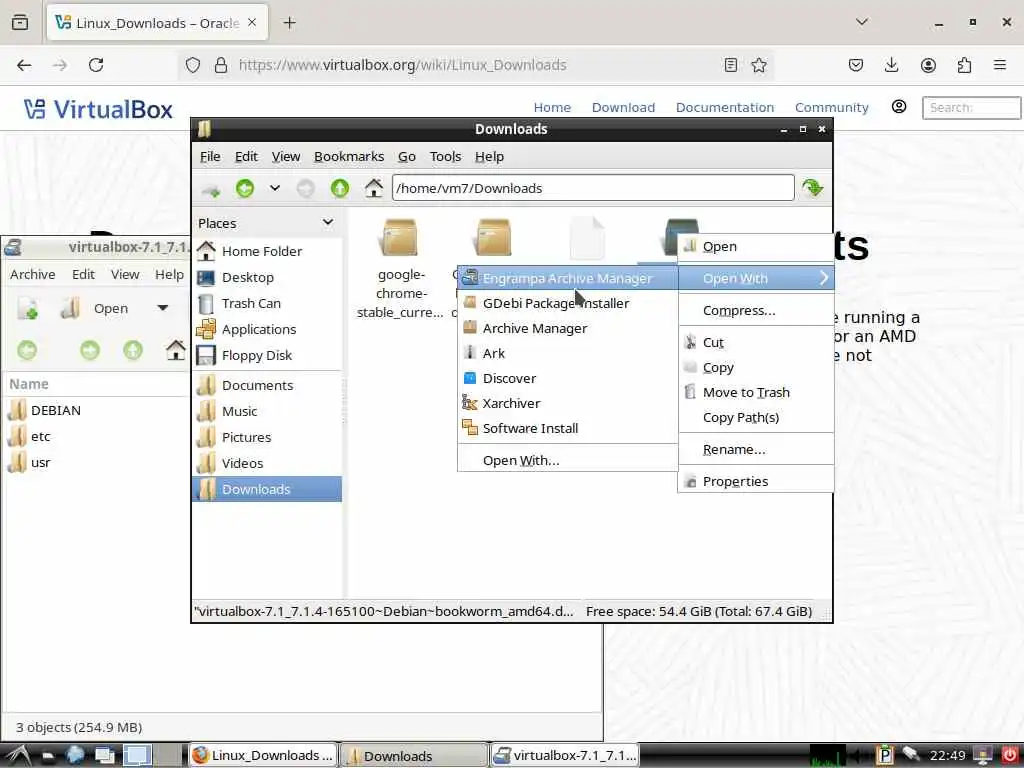Create new archive in Engrampa toolbar
The height and width of the screenshot is (768, 1024).
click(27, 308)
